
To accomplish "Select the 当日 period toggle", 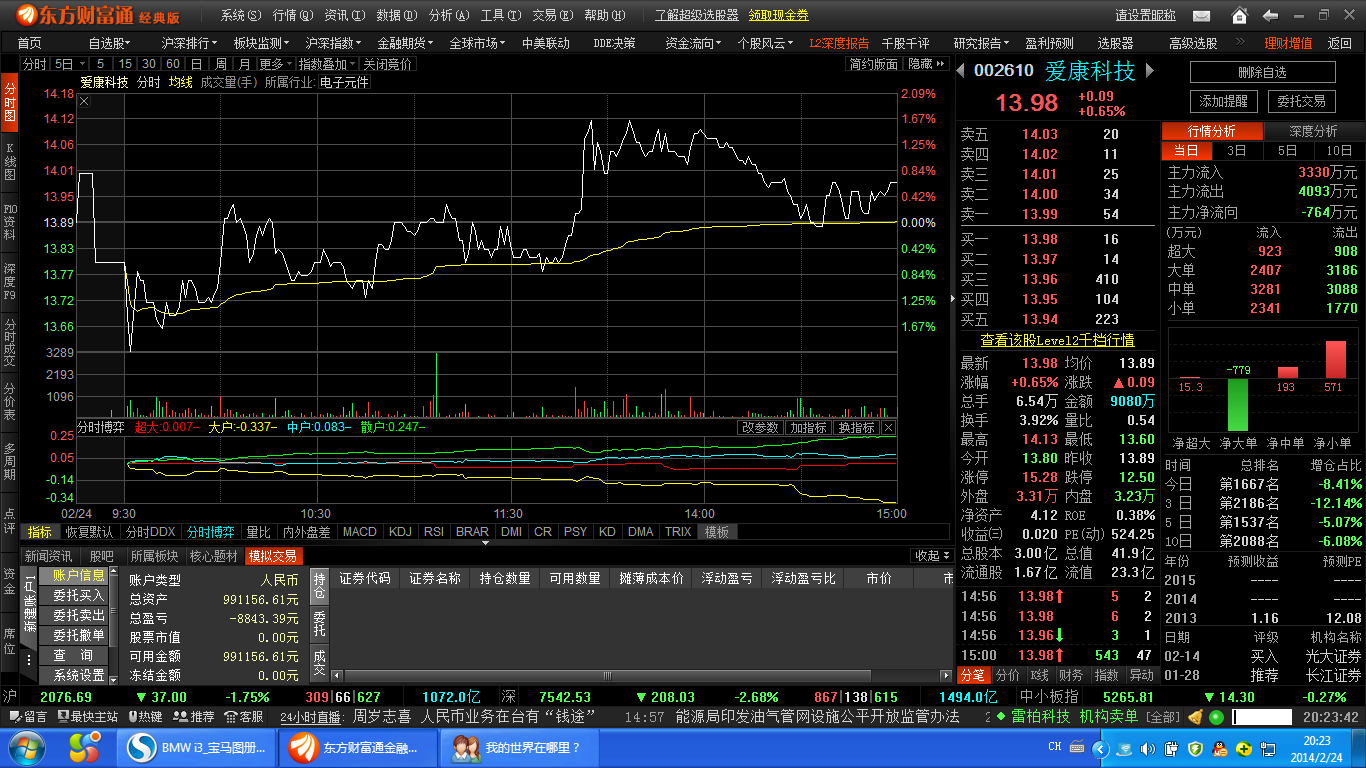I will tap(1186, 150).
